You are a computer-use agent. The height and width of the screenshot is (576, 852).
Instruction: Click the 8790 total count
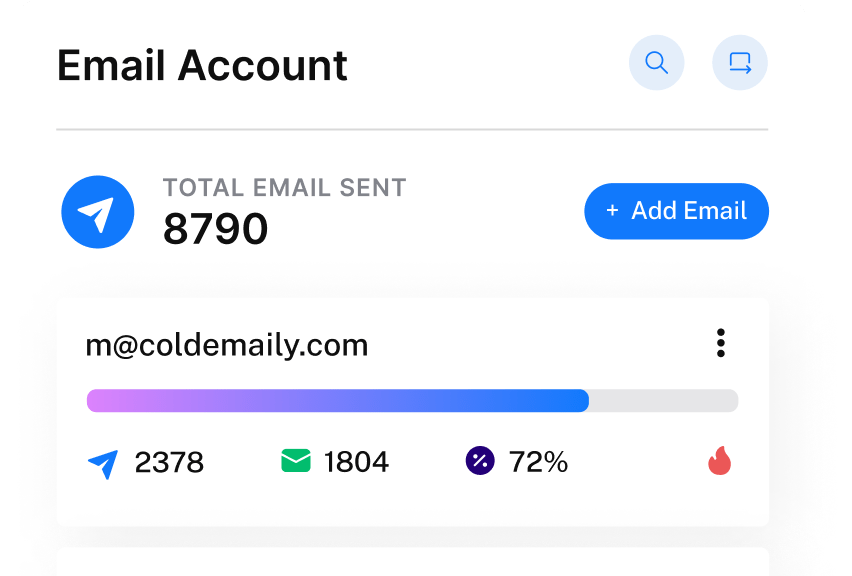[x=216, y=230]
